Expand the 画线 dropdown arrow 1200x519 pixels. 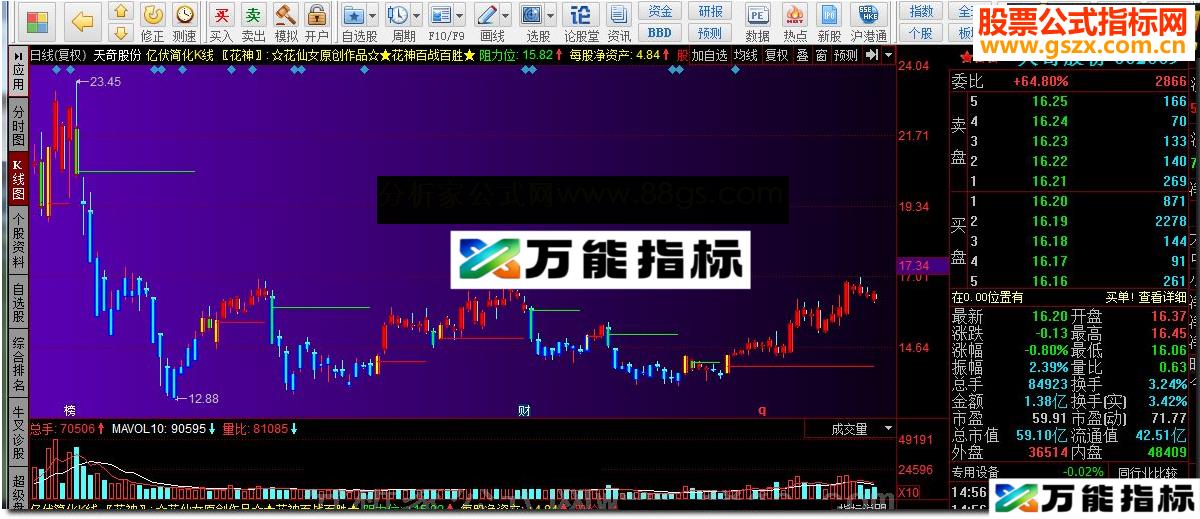point(504,16)
